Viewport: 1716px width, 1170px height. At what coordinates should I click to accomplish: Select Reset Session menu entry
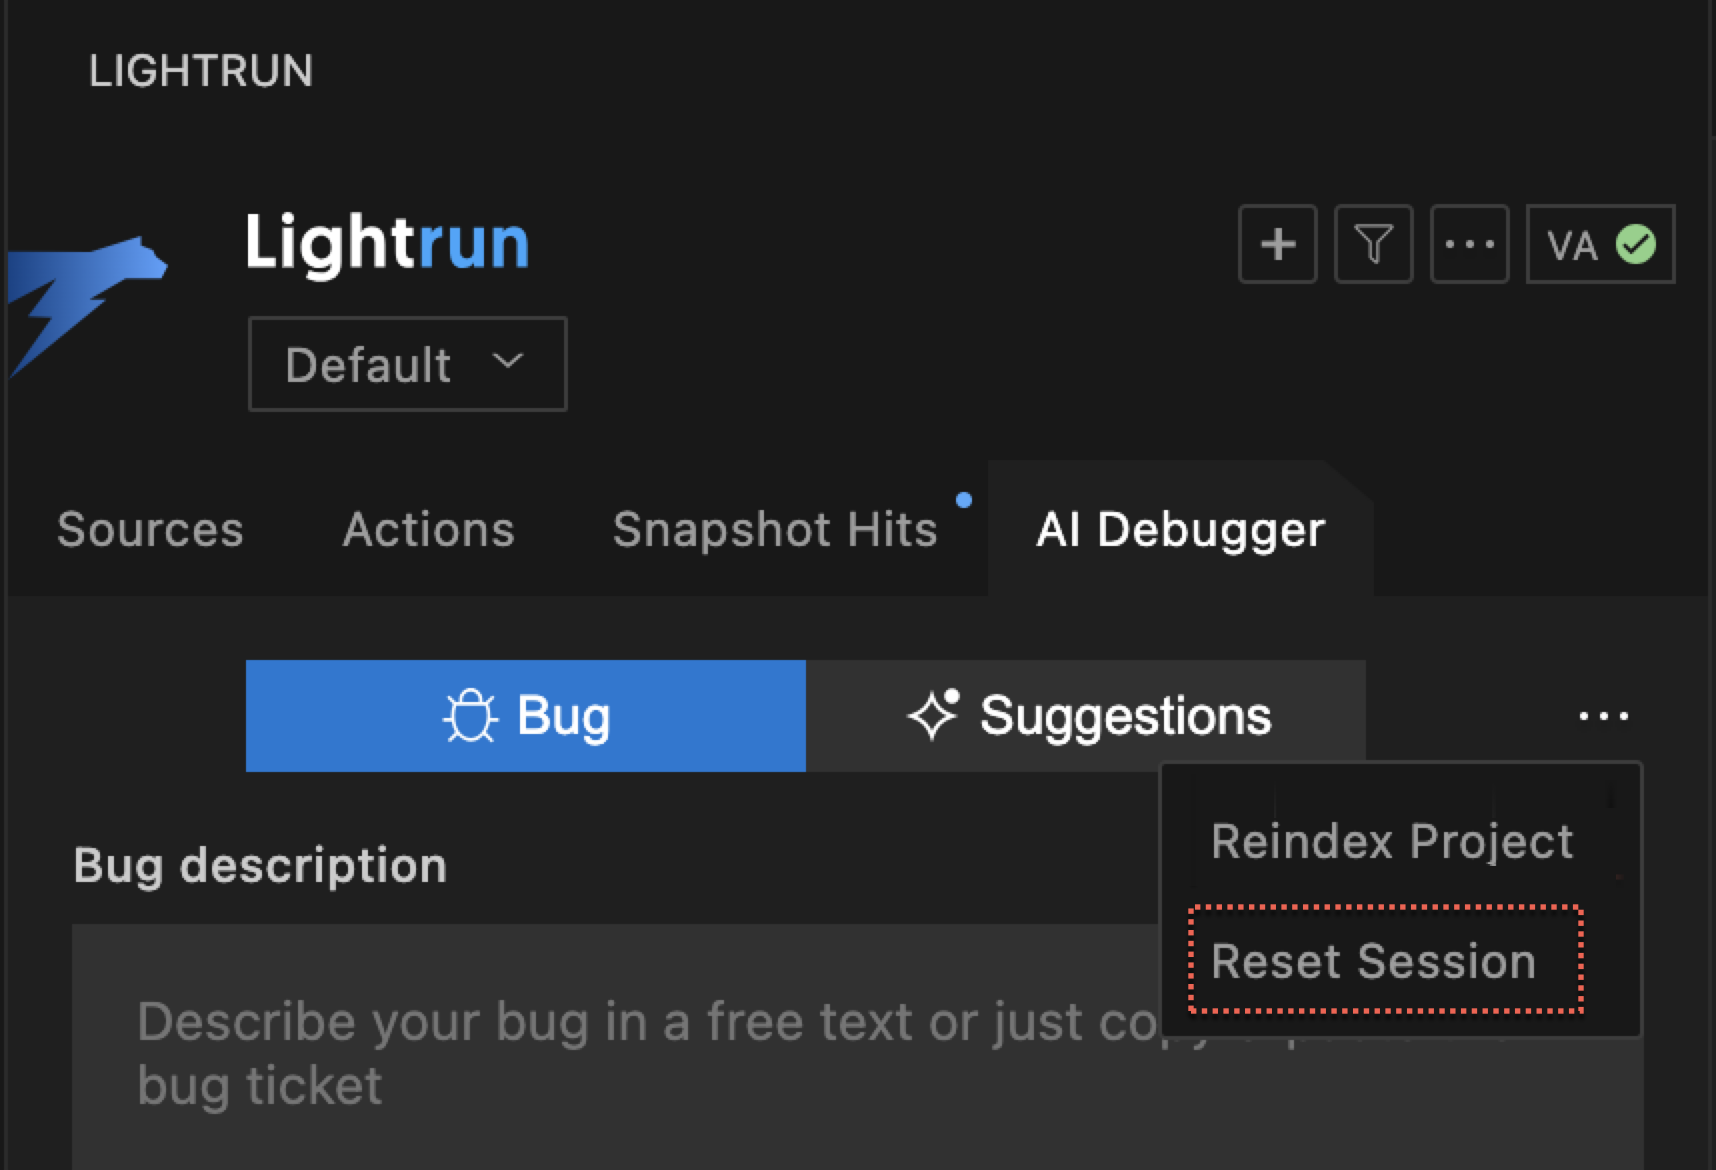(1373, 961)
